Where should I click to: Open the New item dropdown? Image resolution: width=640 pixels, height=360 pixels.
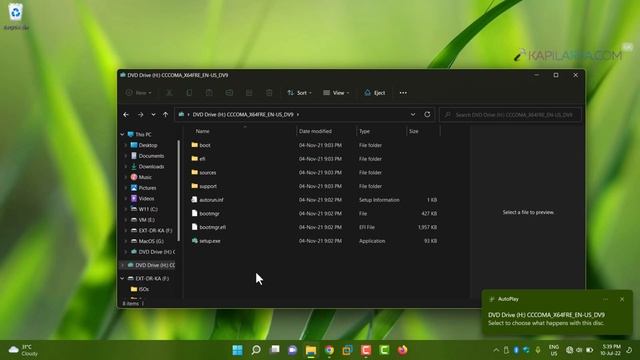tap(139, 93)
